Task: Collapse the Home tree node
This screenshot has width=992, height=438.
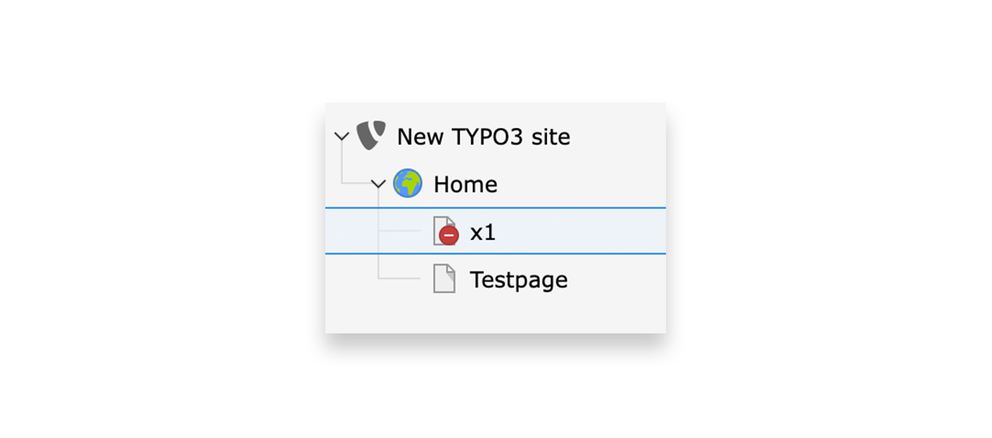Action: point(378,184)
